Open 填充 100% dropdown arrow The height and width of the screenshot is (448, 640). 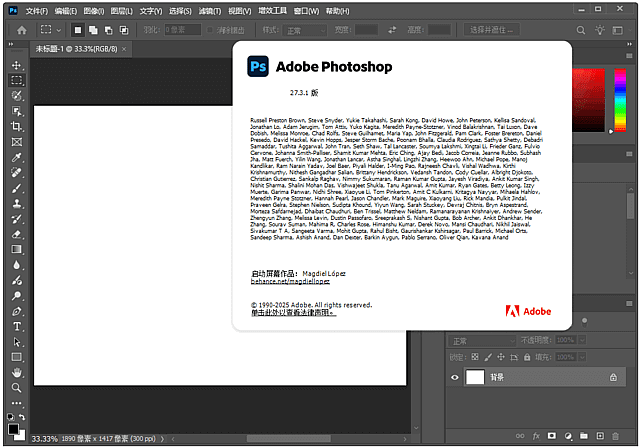point(582,357)
